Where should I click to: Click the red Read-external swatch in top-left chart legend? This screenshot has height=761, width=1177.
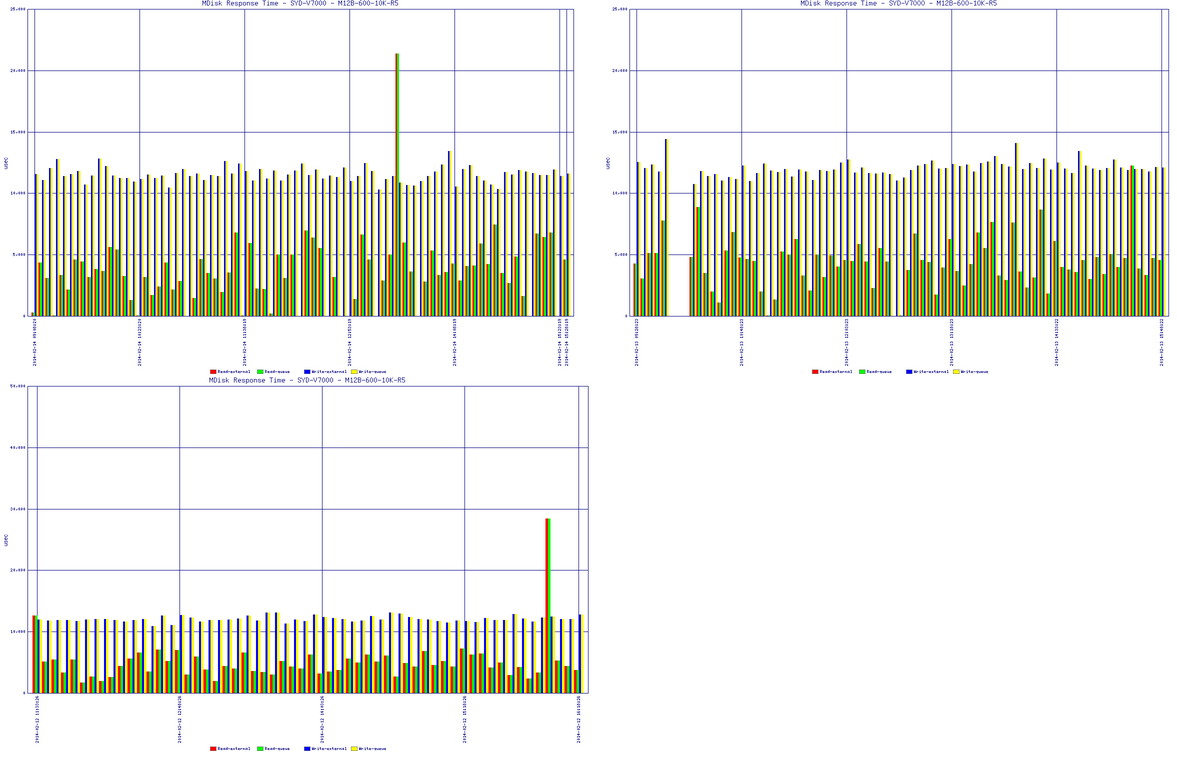click(x=213, y=372)
